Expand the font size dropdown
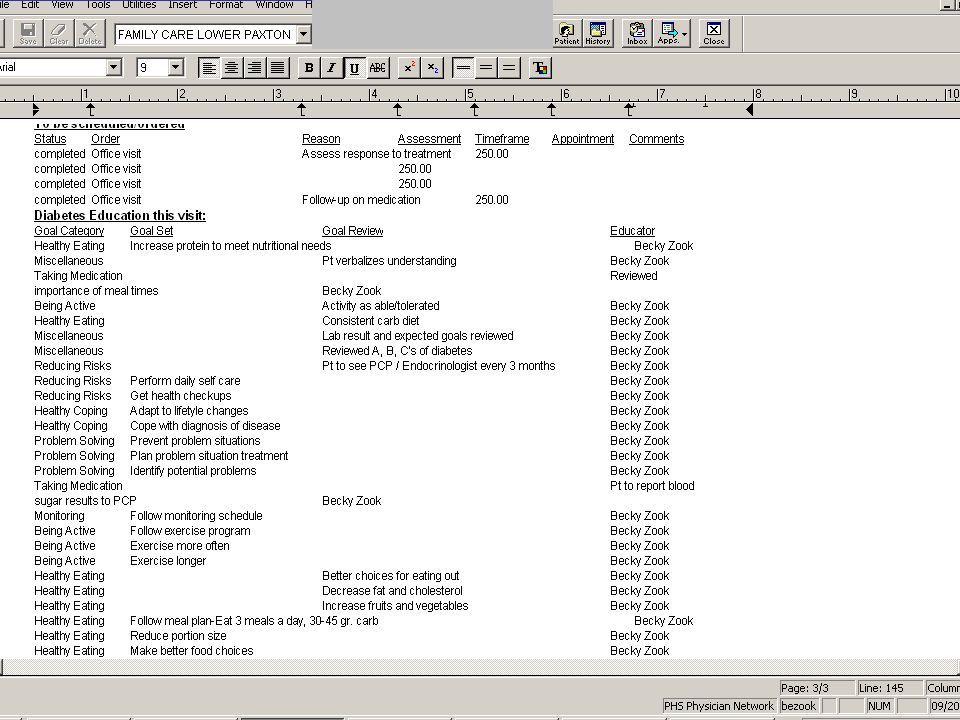 [175, 67]
